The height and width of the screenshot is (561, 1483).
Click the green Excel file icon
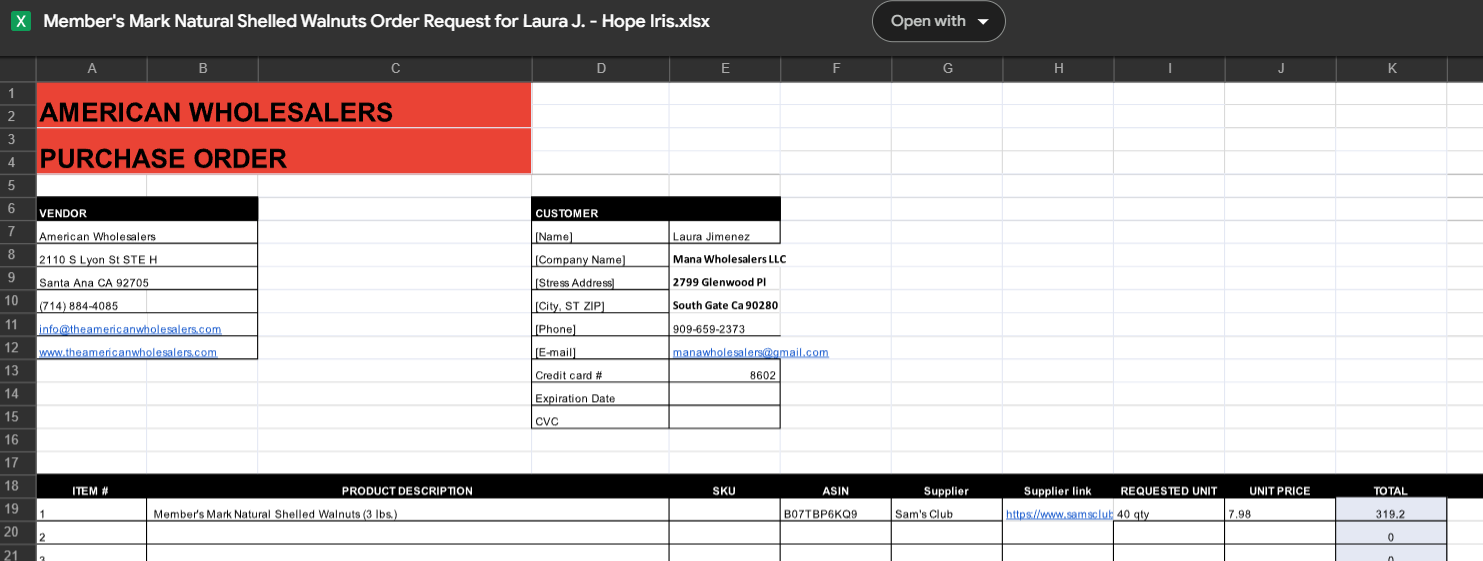click(x=21, y=21)
